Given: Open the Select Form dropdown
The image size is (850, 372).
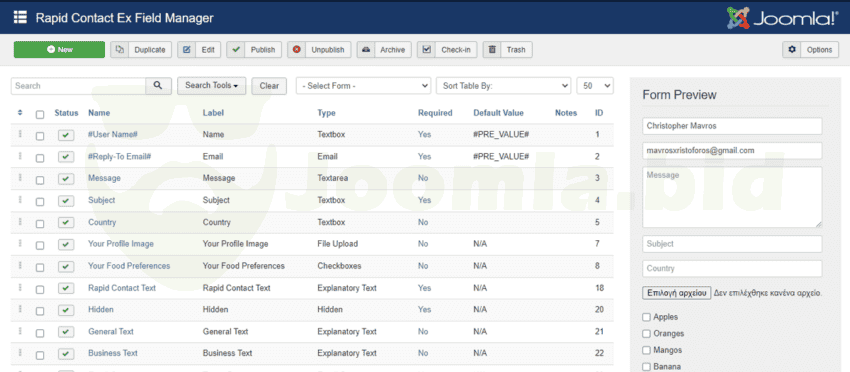Looking at the screenshot, I should tap(363, 86).
